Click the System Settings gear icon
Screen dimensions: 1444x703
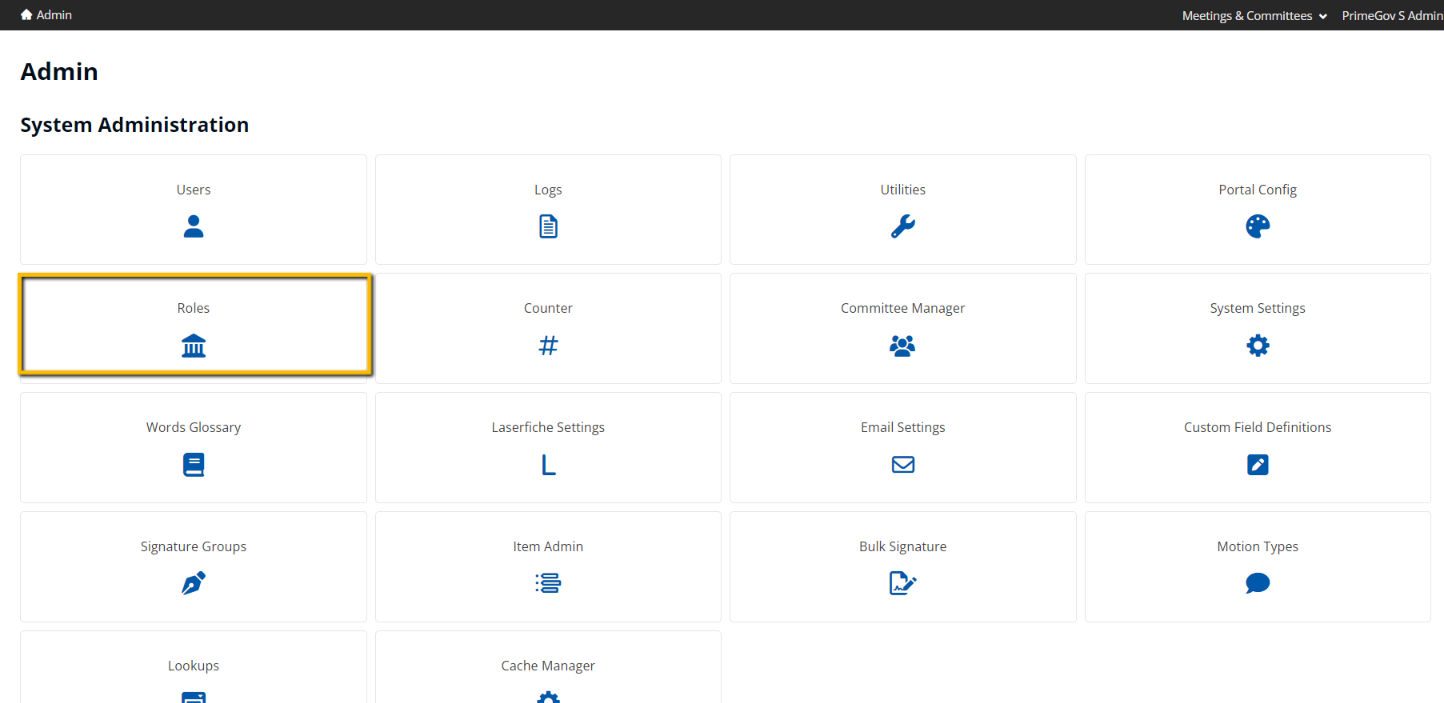(1258, 346)
